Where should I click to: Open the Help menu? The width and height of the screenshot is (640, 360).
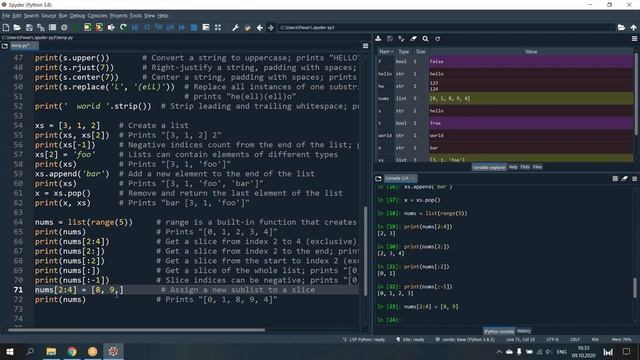(x=163, y=16)
